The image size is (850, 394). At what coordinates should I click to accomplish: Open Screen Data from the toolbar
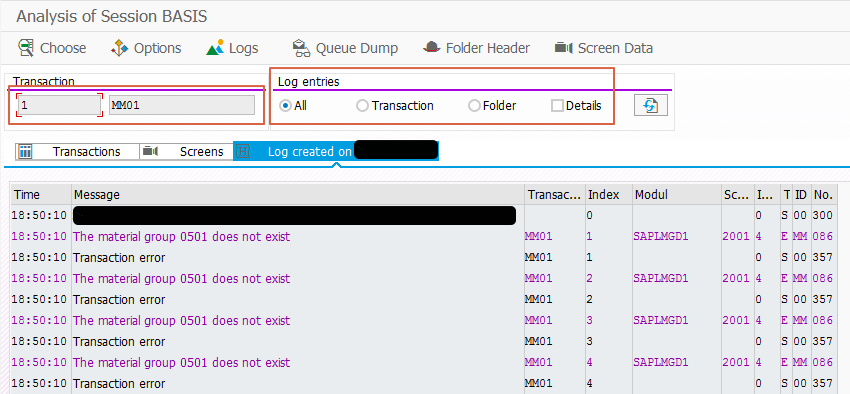[604, 48]
